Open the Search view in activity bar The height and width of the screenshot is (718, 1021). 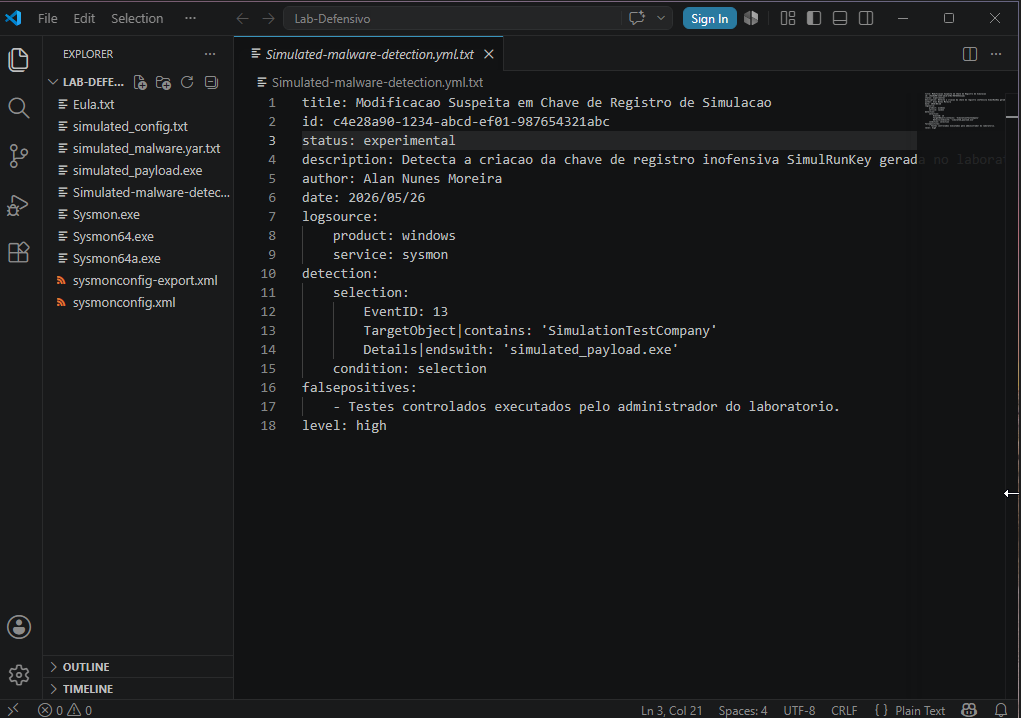pos(18,107)
